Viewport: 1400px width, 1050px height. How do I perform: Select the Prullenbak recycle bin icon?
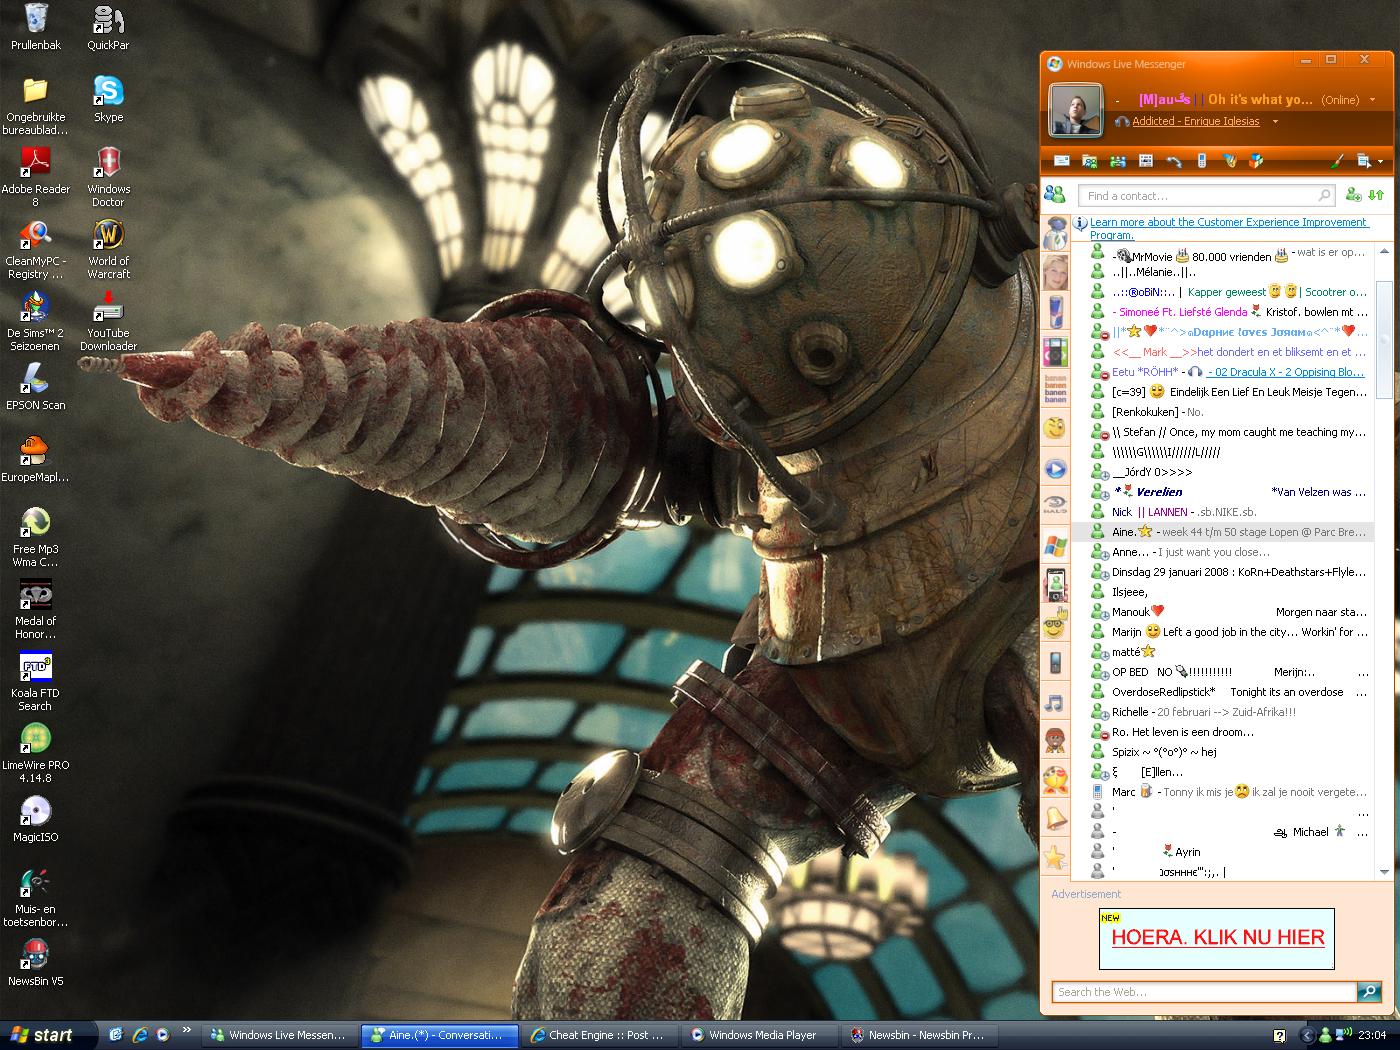coord(36,27)
